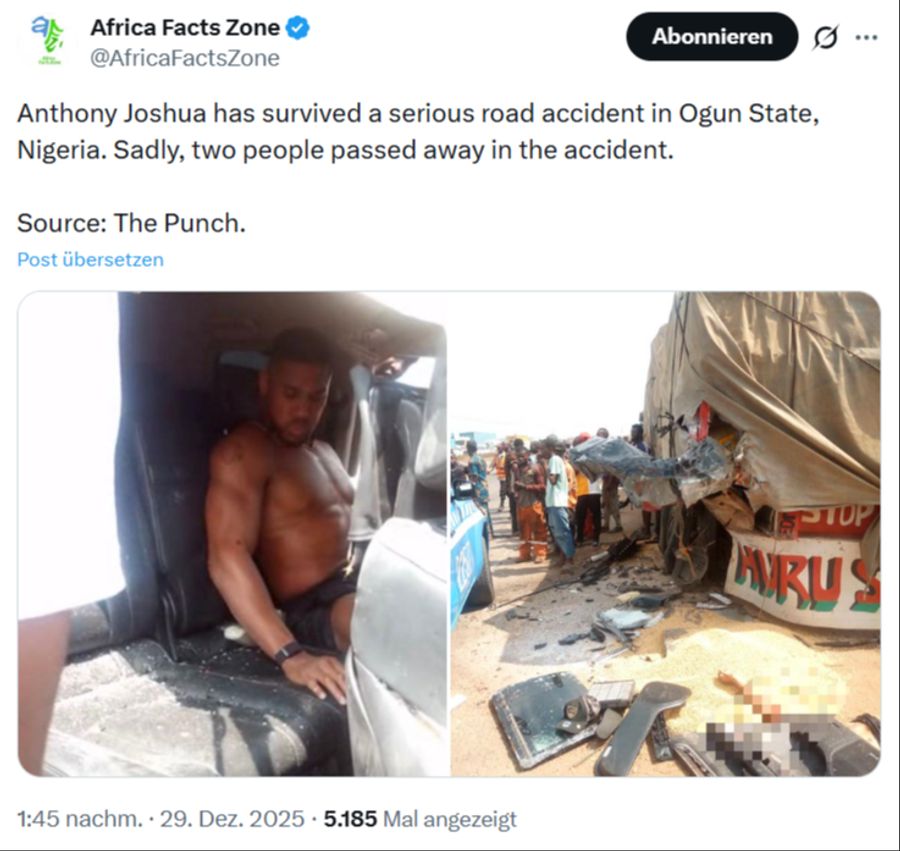
Task: Open the three-dot more options menu
Action: (x=866, y=37)
